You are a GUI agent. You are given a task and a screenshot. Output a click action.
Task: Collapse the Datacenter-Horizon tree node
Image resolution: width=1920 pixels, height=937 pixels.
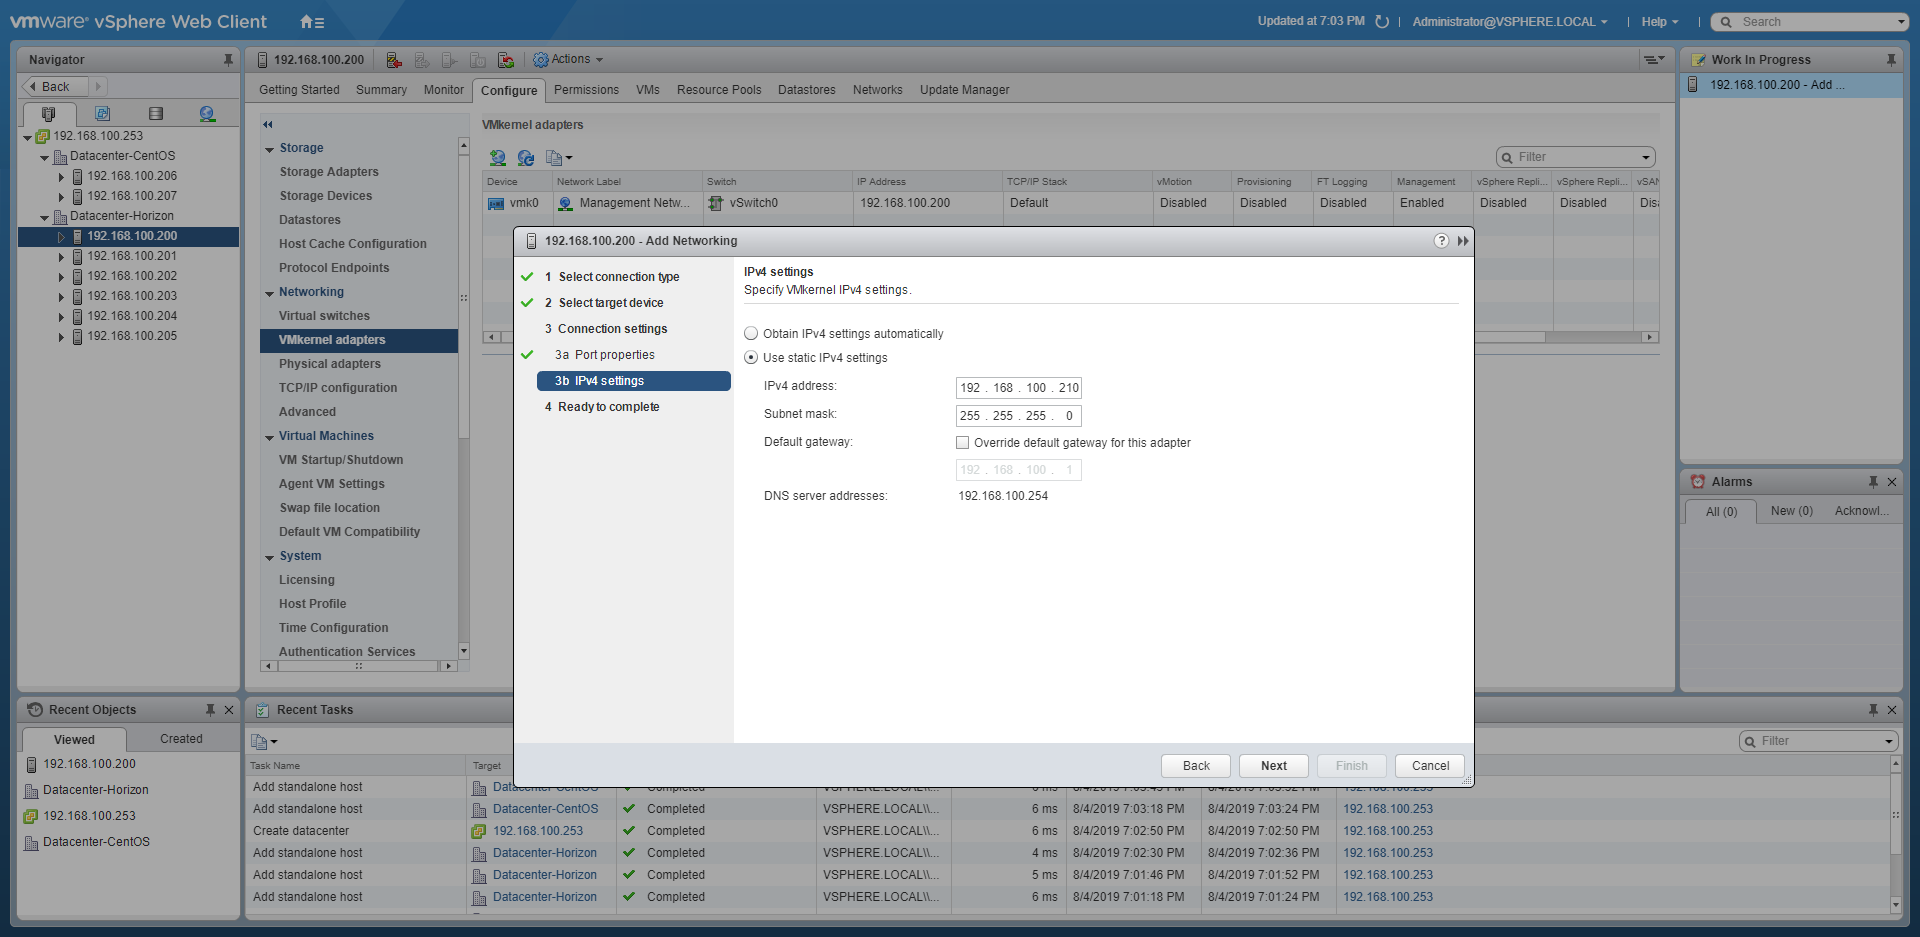click(x=44, y=217)
